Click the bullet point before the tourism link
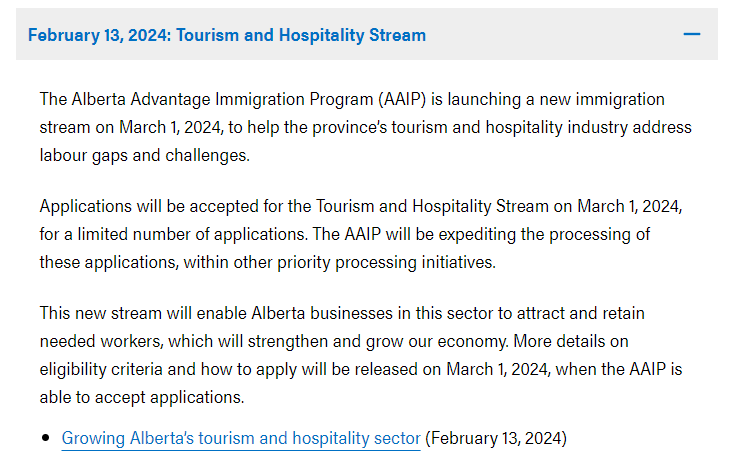This screenshot has width=729, height=465. (46, 439)
